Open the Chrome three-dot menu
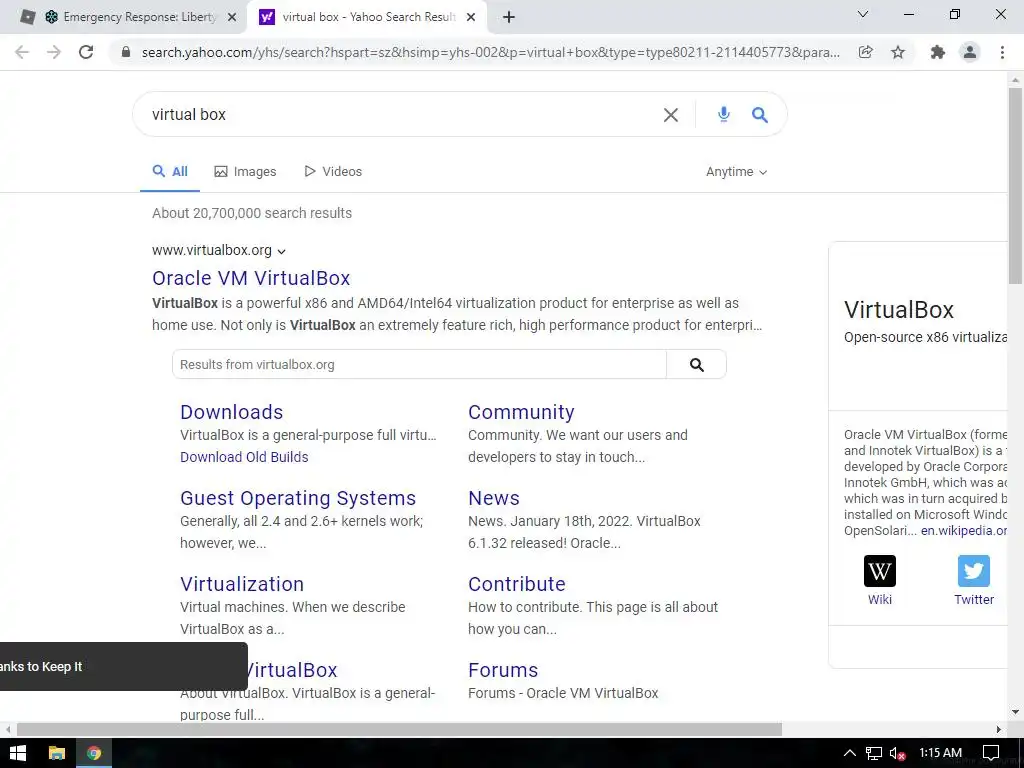The width and height of the screenshot is (1024, 768). click(1002, 52)
